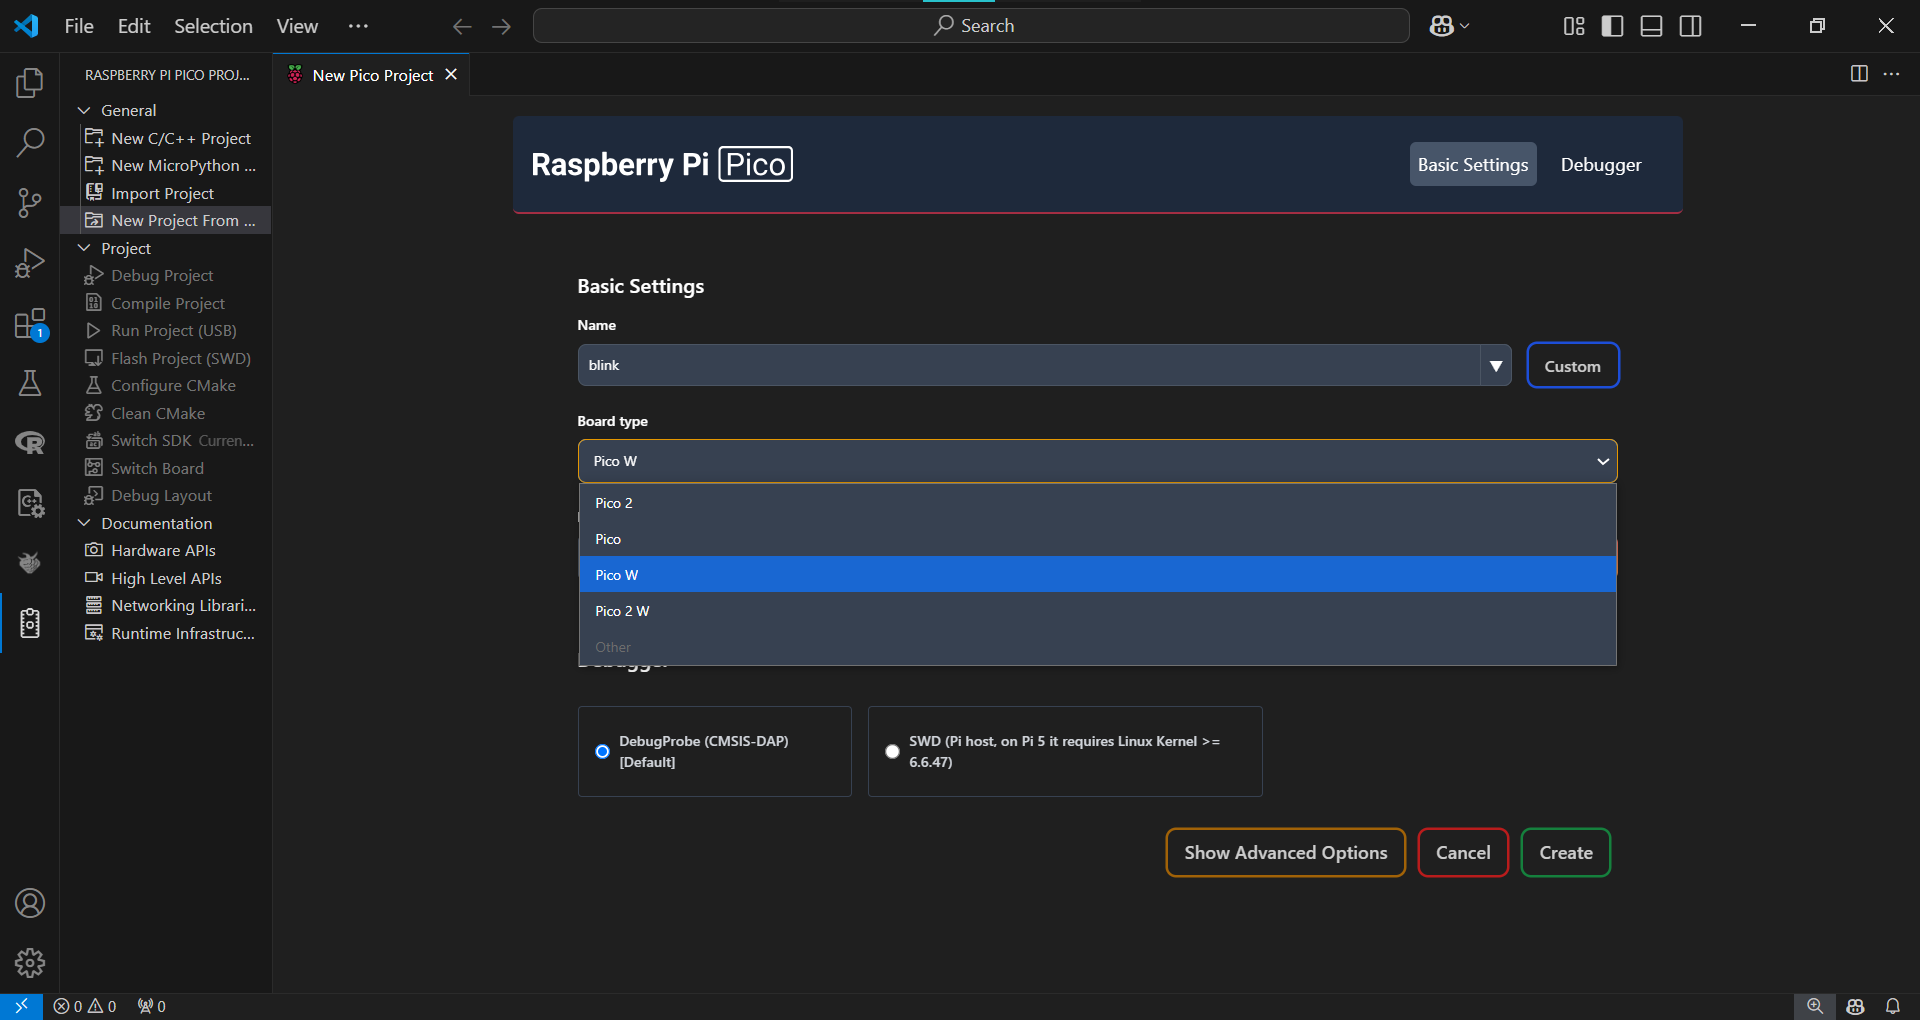Toggle the Secondary Side Bar visibility
Image resolution: width=1920 pixels, height=1020 pixels.
[1691, 26]
